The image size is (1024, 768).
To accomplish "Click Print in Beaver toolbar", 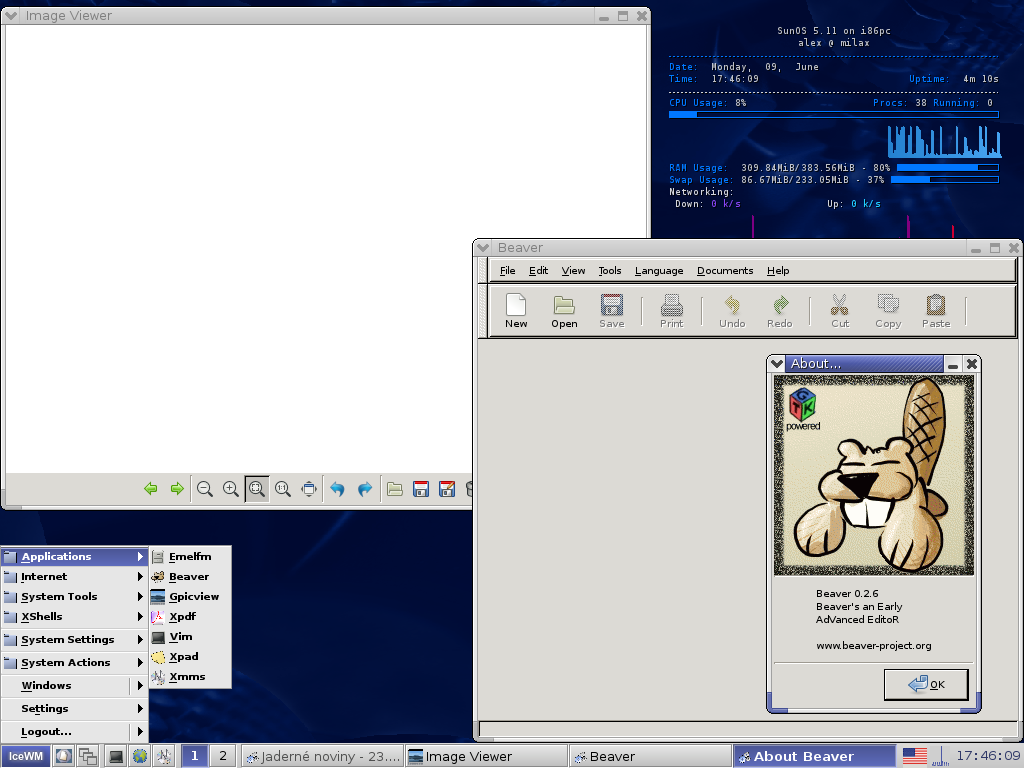I will pyautogui.click(x=671, y=311).
